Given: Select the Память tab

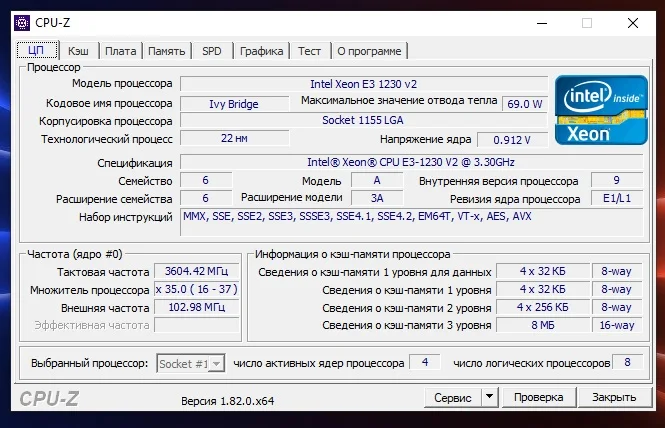Looking at the screenshot, I should pyautogui.click(x=167, y=51).
